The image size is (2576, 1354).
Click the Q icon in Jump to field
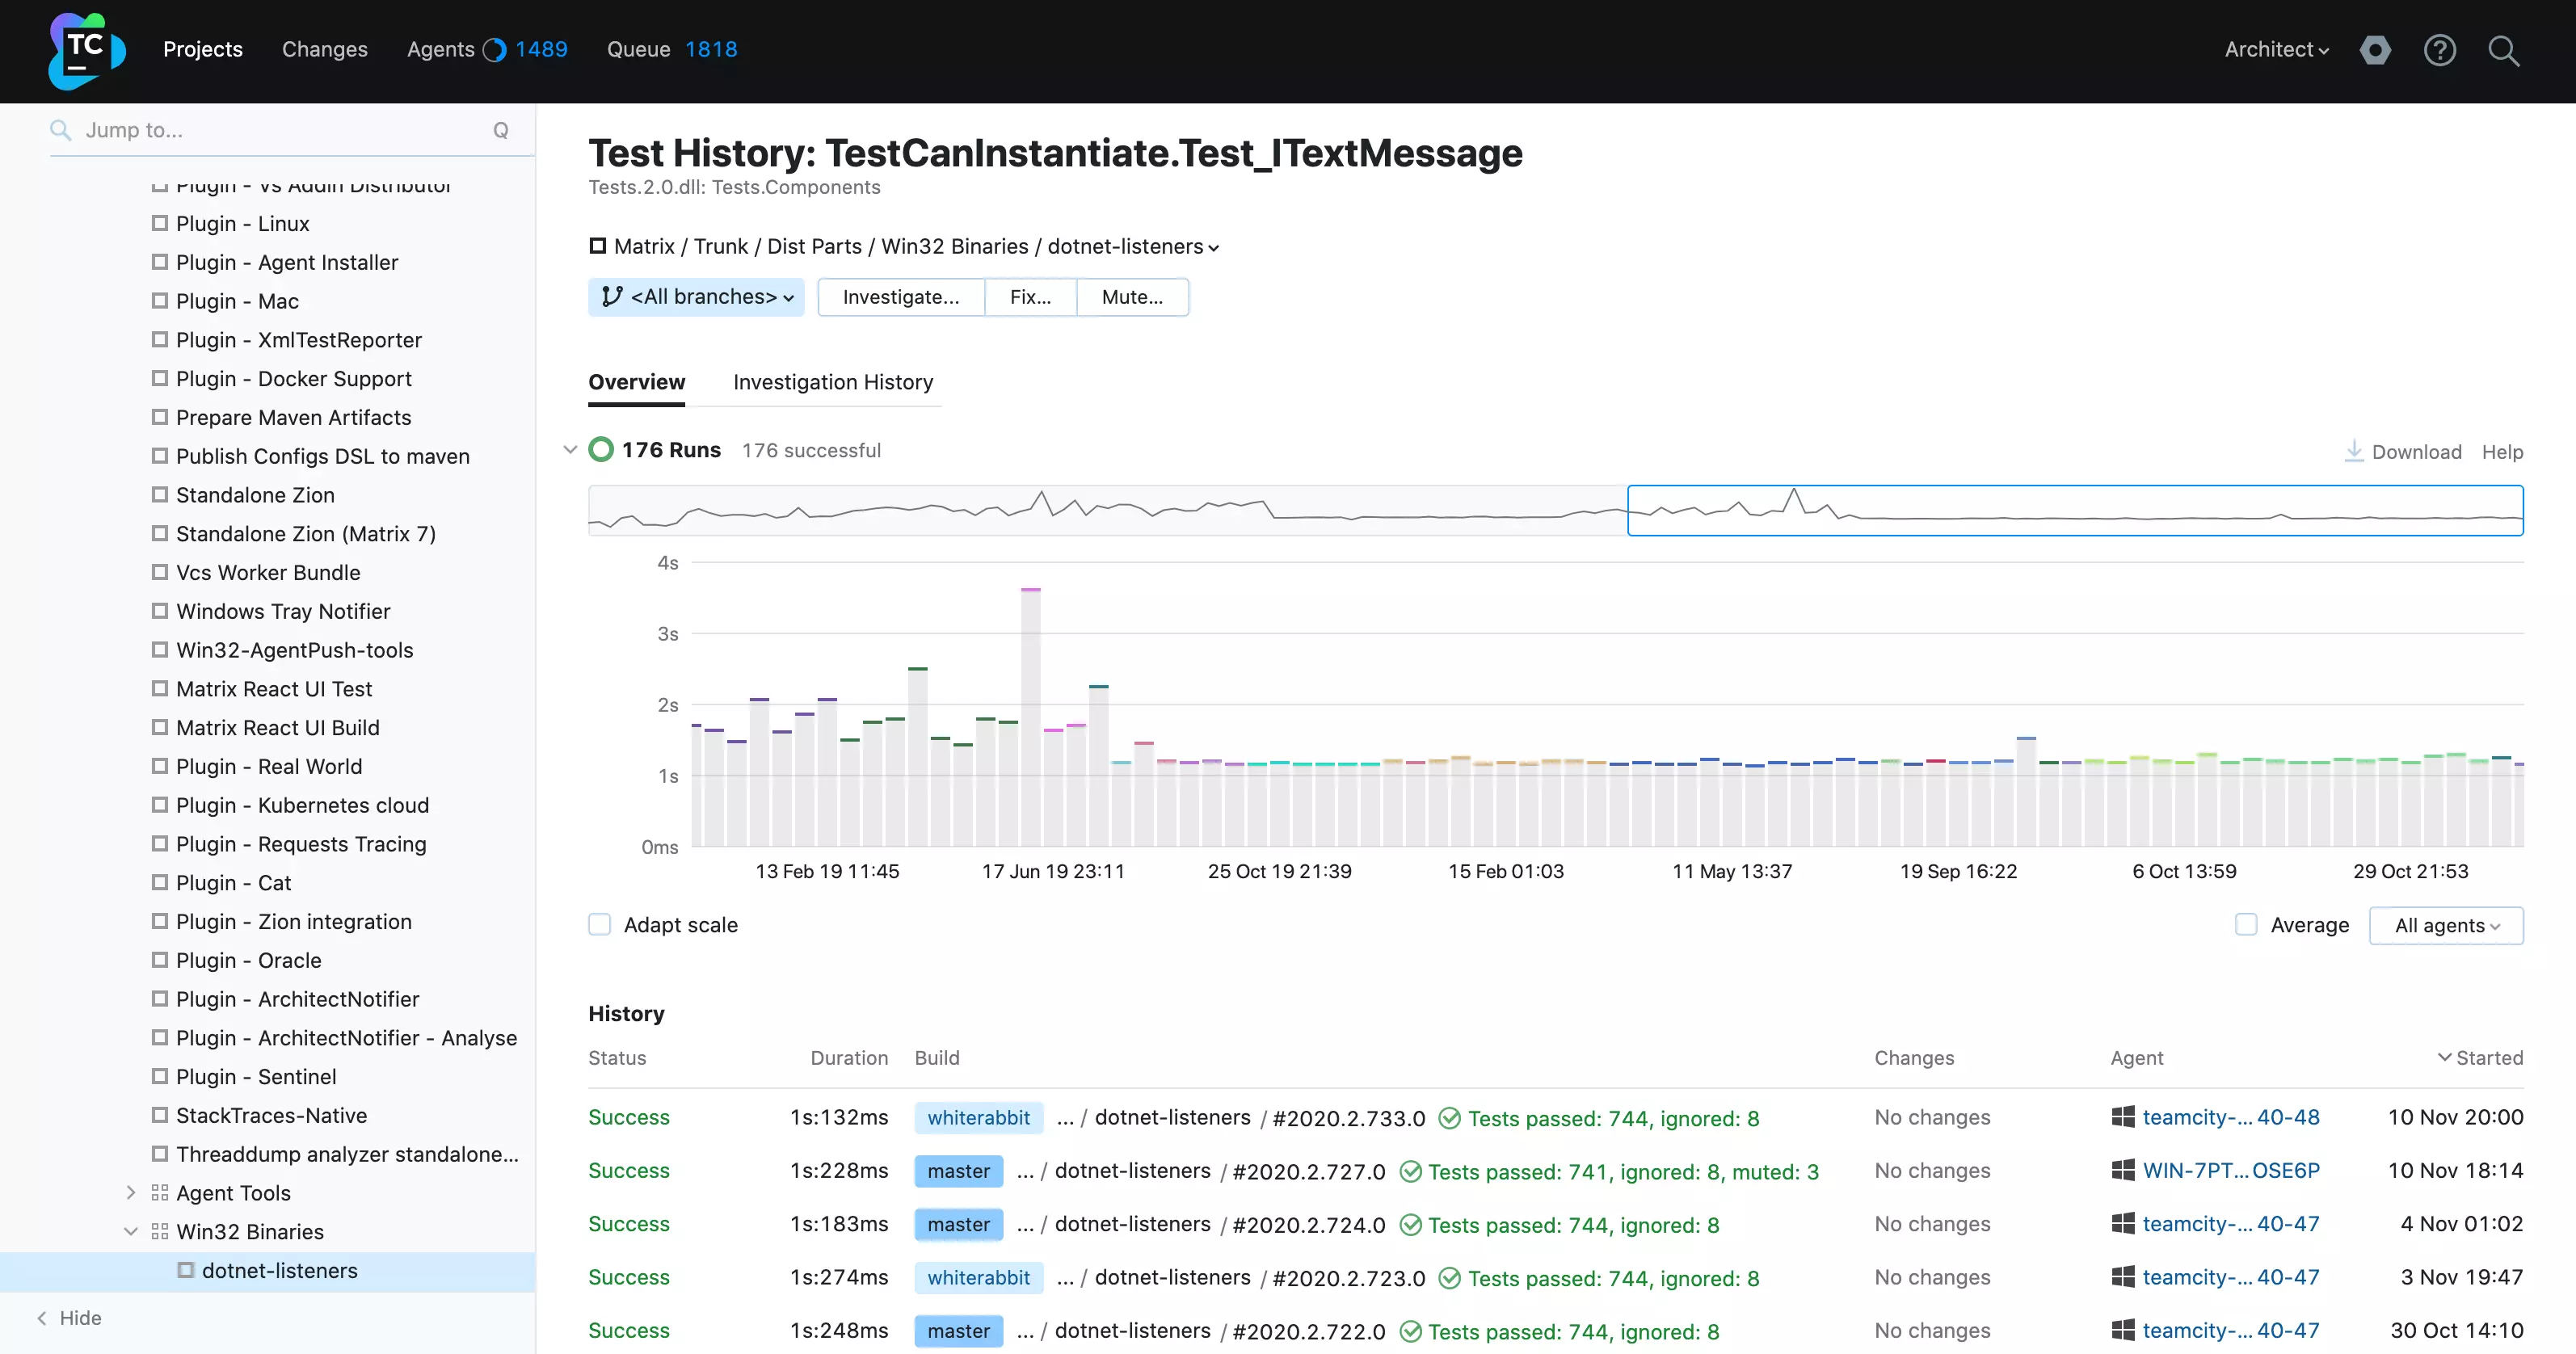point(500,130)
